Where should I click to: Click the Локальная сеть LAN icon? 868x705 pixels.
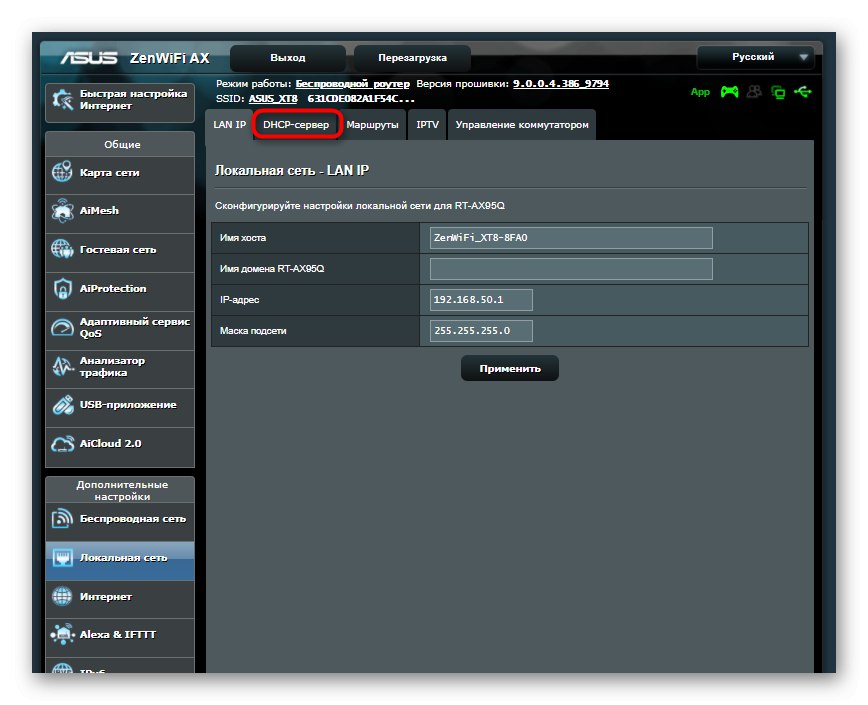62,557
